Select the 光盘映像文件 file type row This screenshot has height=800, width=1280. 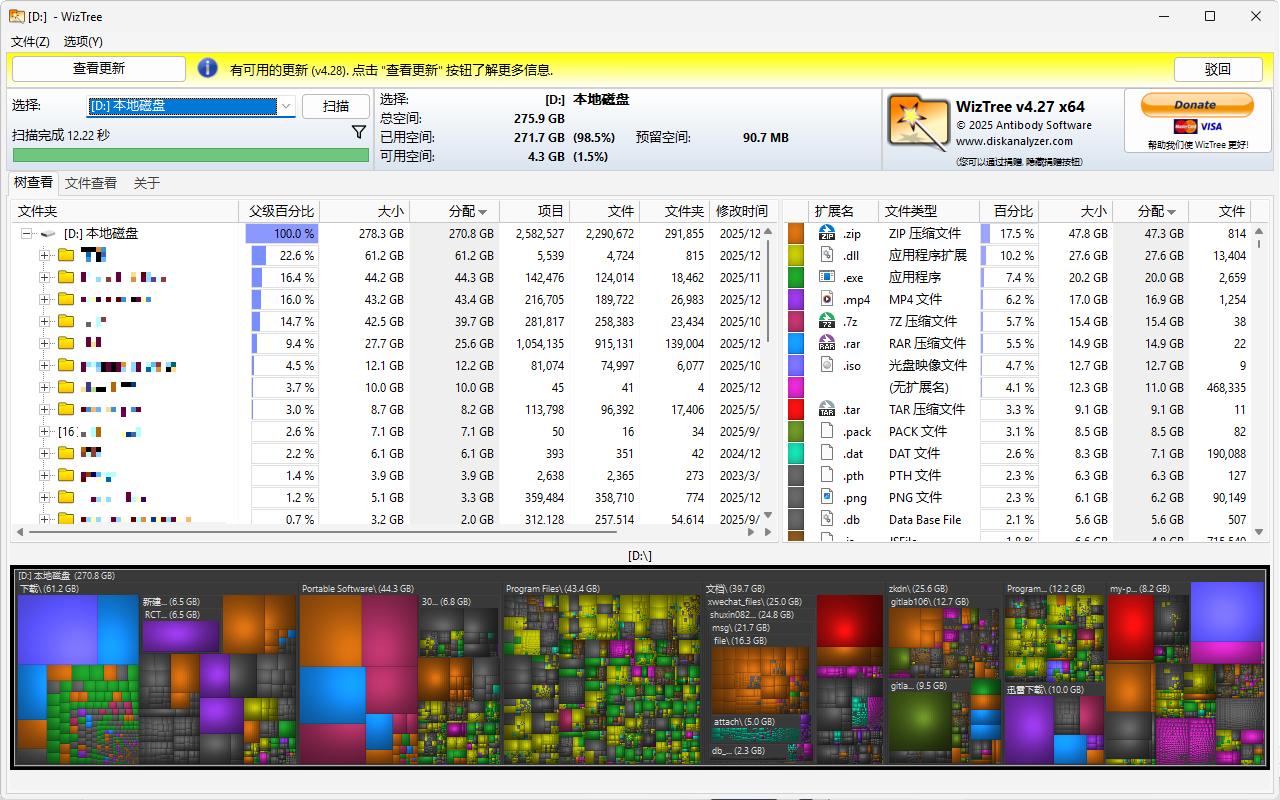pyautogui.click(x=1017, y=365)
